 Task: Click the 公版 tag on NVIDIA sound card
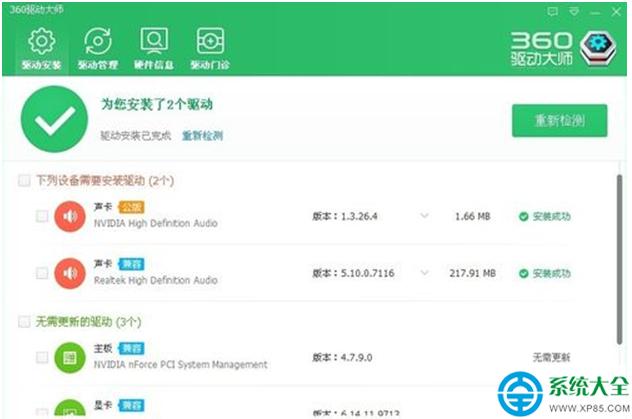click(x=131, y=206)
